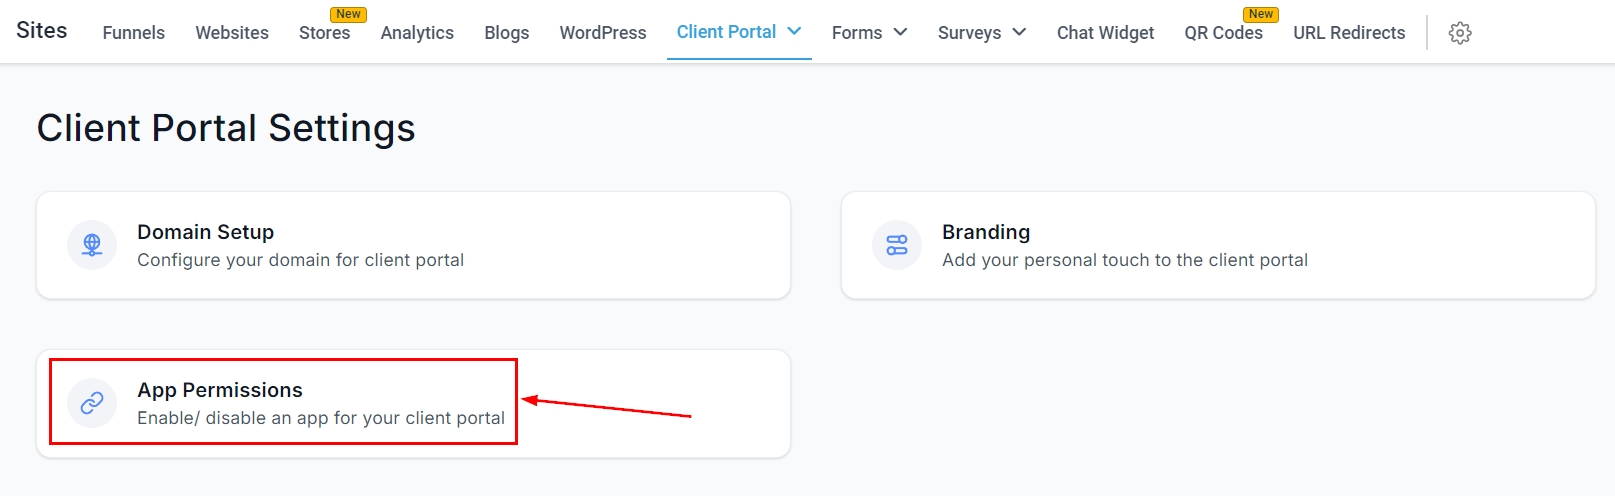
Task: Click the Sites label in header
Action: [42, 30]
